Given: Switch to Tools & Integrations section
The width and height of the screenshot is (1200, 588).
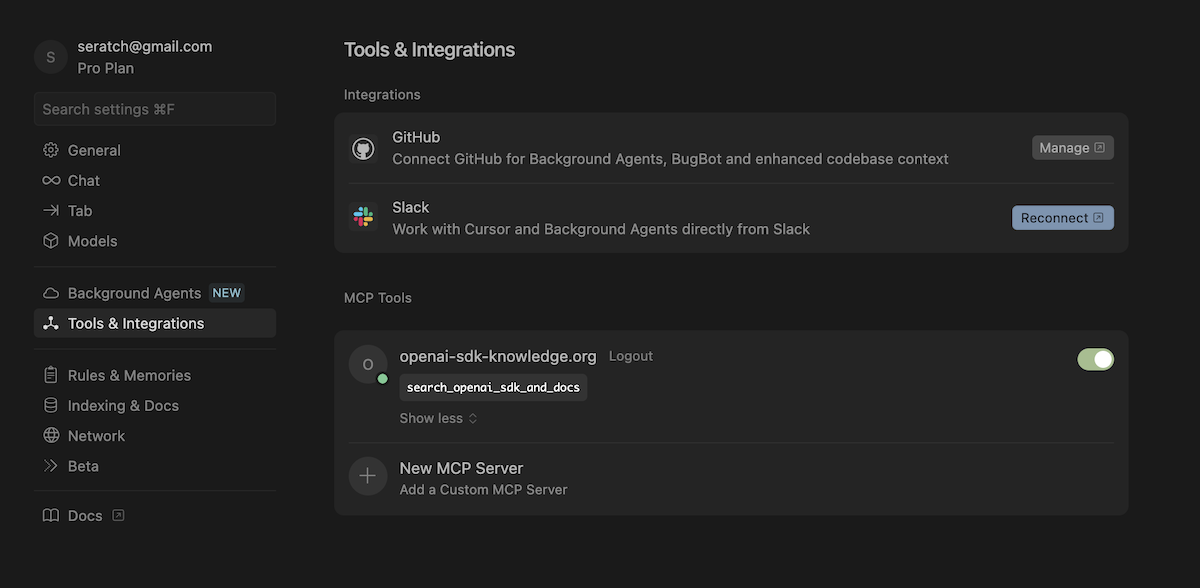Looking at the screenshot, I should 135,322.
